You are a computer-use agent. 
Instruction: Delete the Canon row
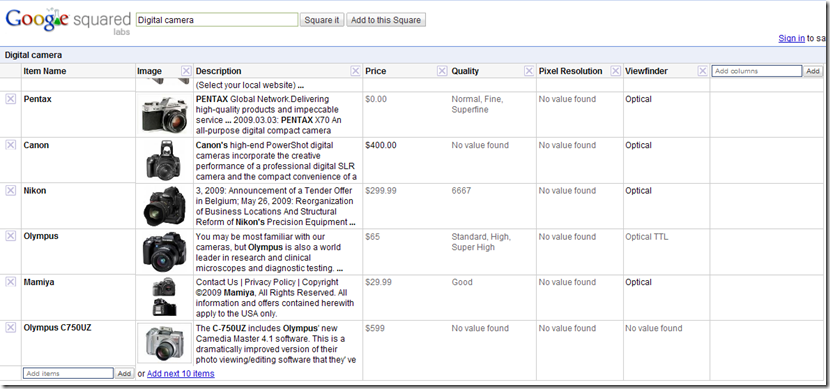click(x=11, y=144)
